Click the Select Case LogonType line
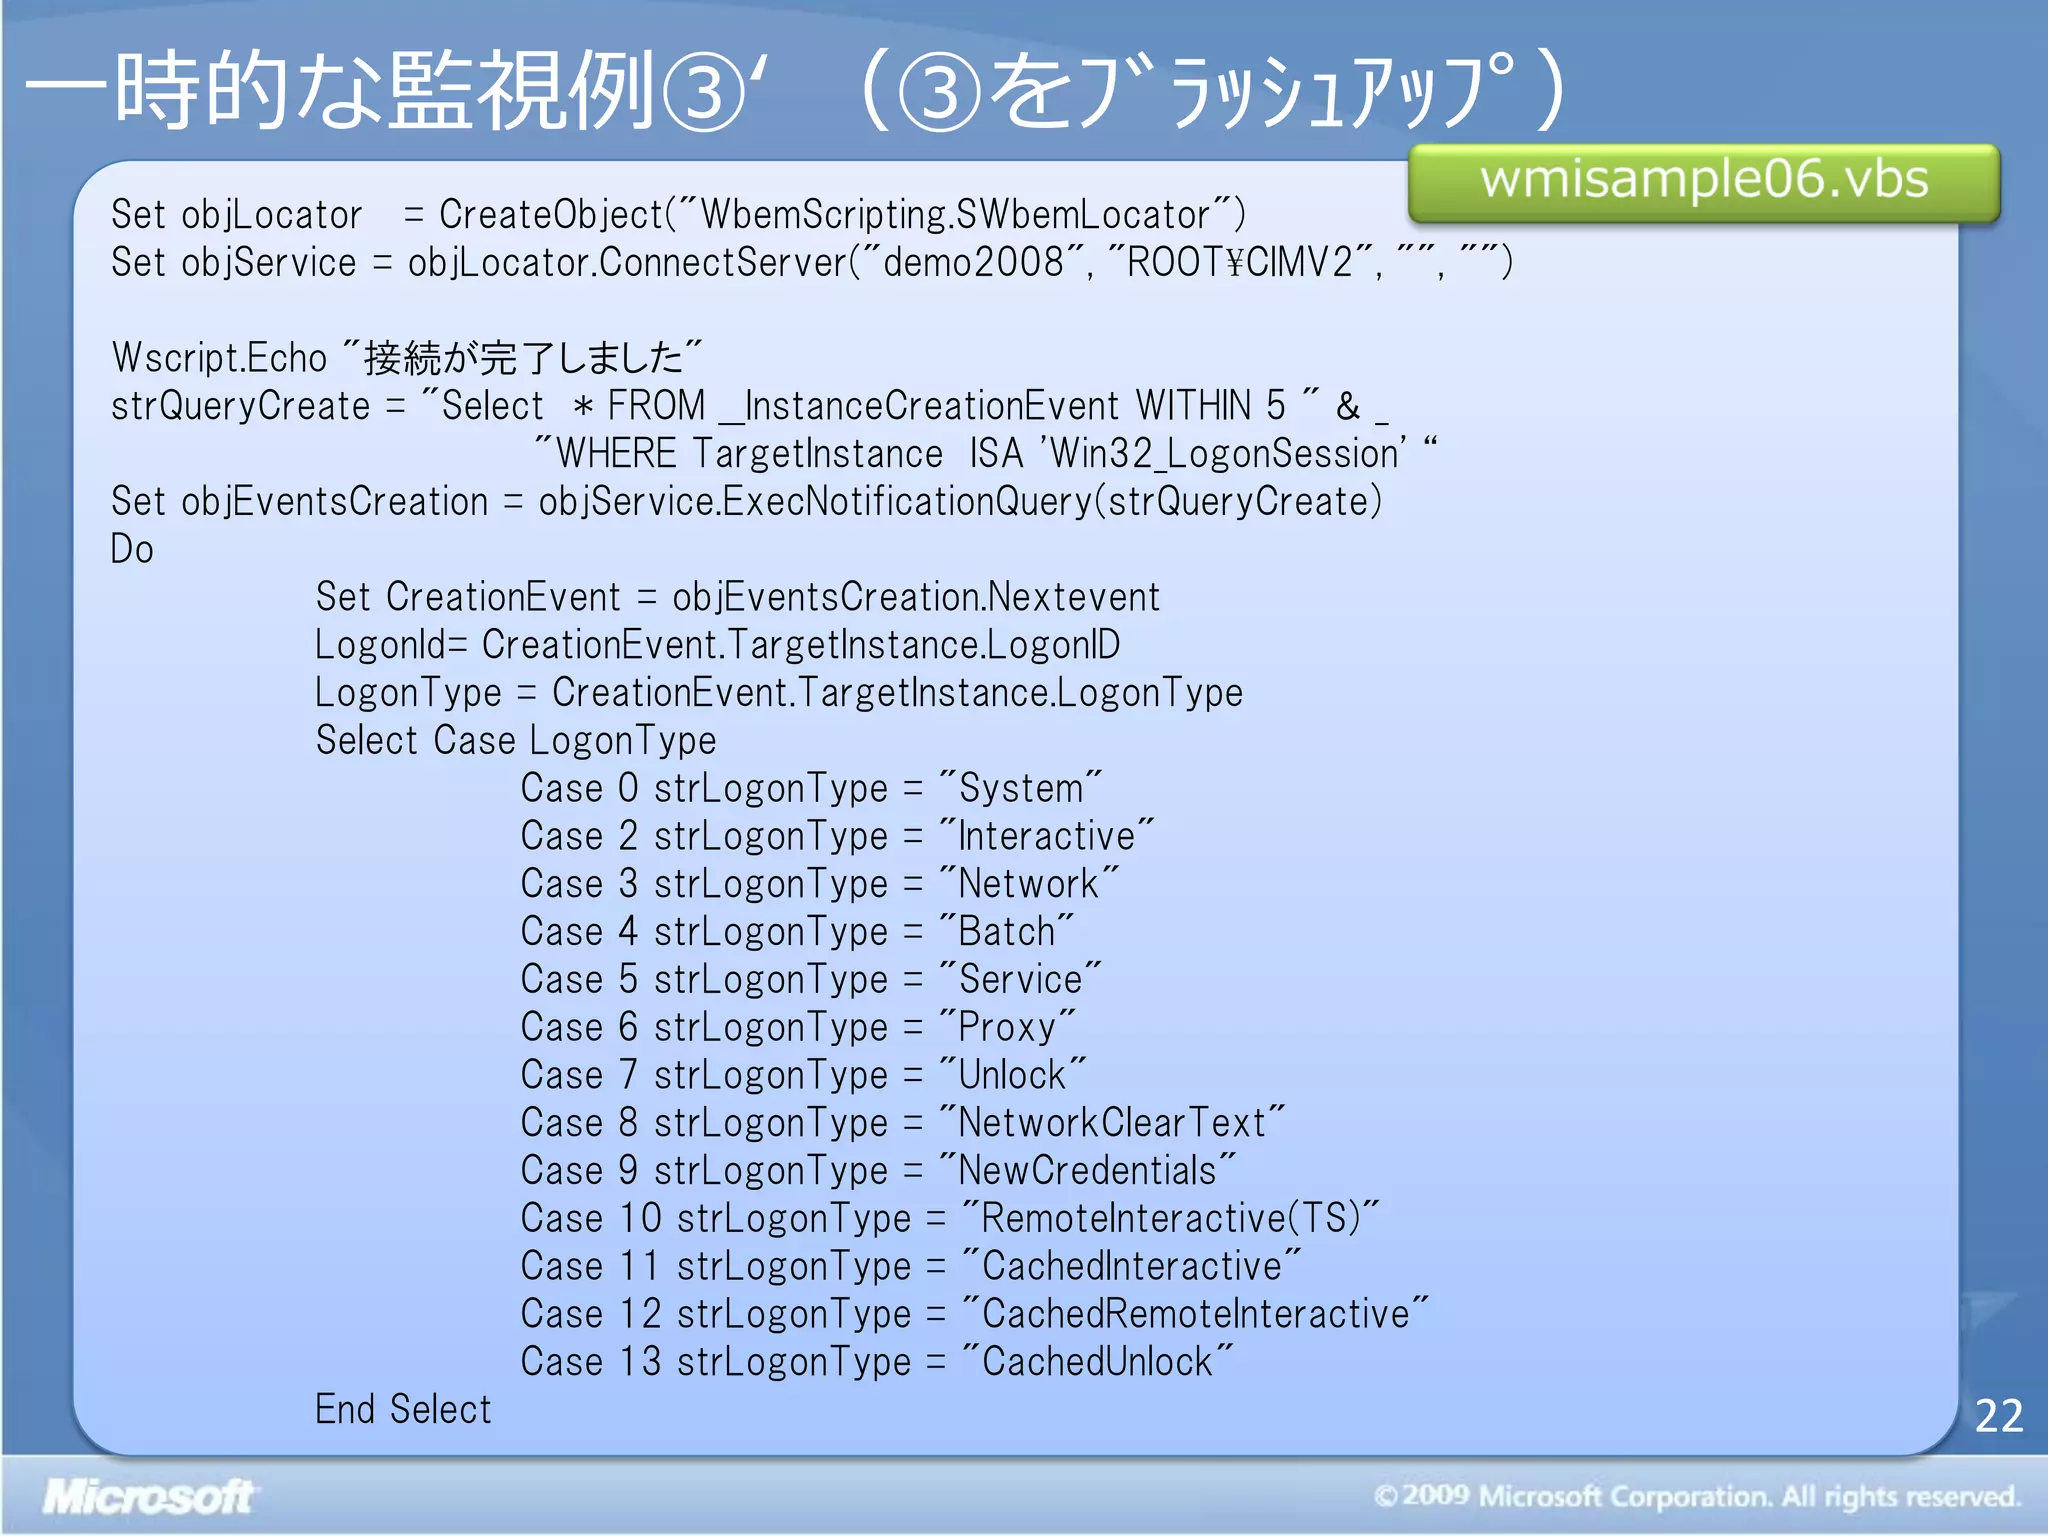 click(516, 741)
